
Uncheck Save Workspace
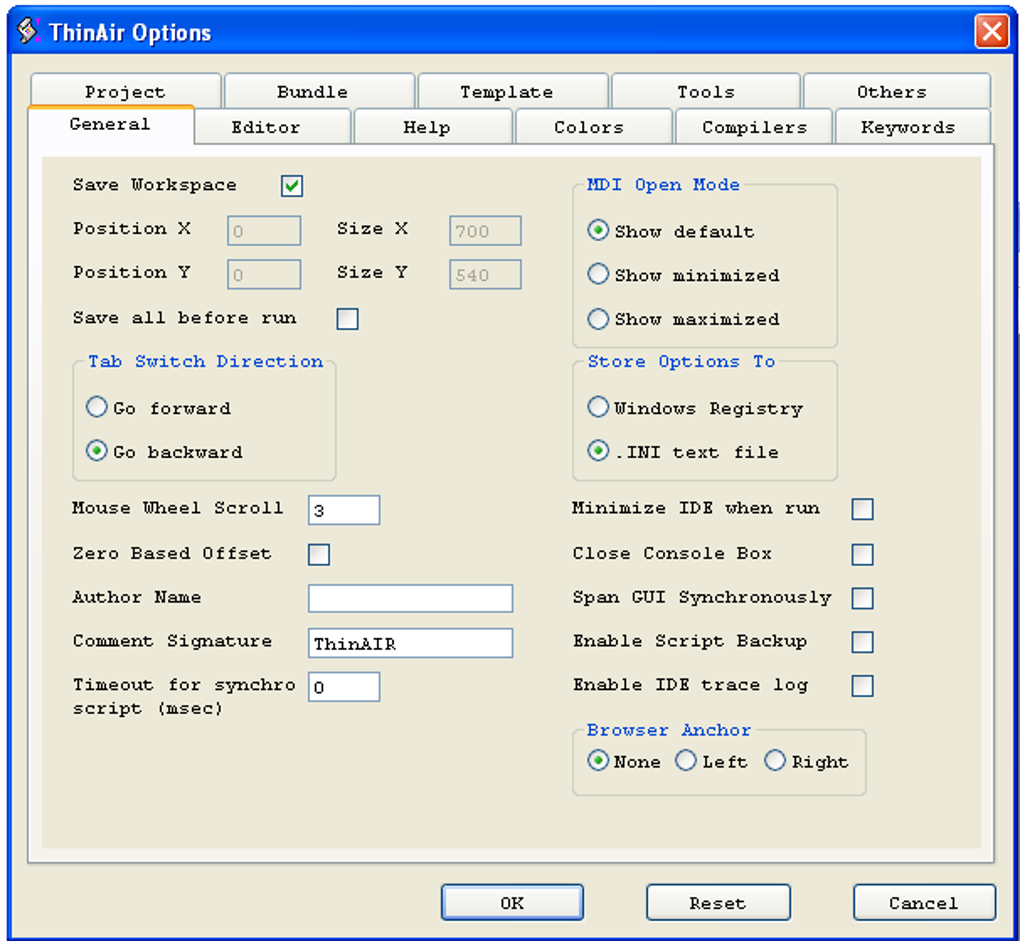(x=291, y=185)
